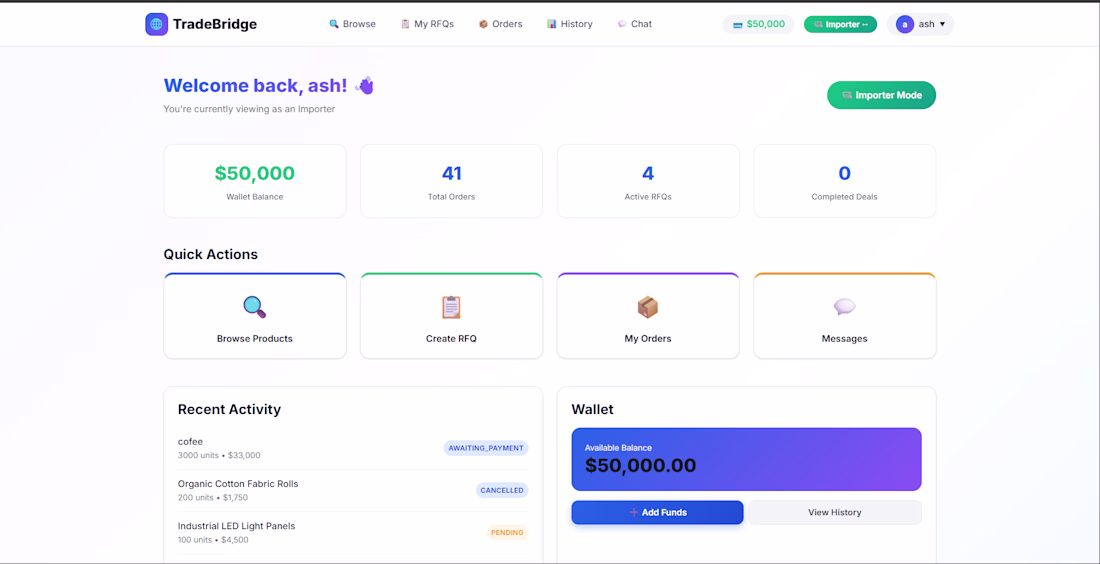Click the speech bubble icon beside Chat
1100x564 pixels.
point(622,24)
